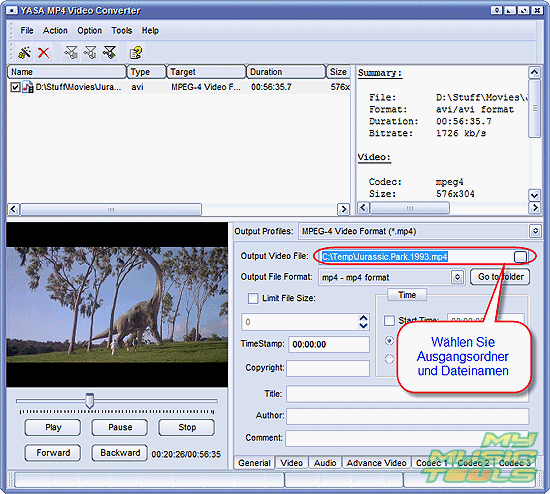Tick the Start Time checkbox
This screenshot has height=494, width=550.
[389, 320]
